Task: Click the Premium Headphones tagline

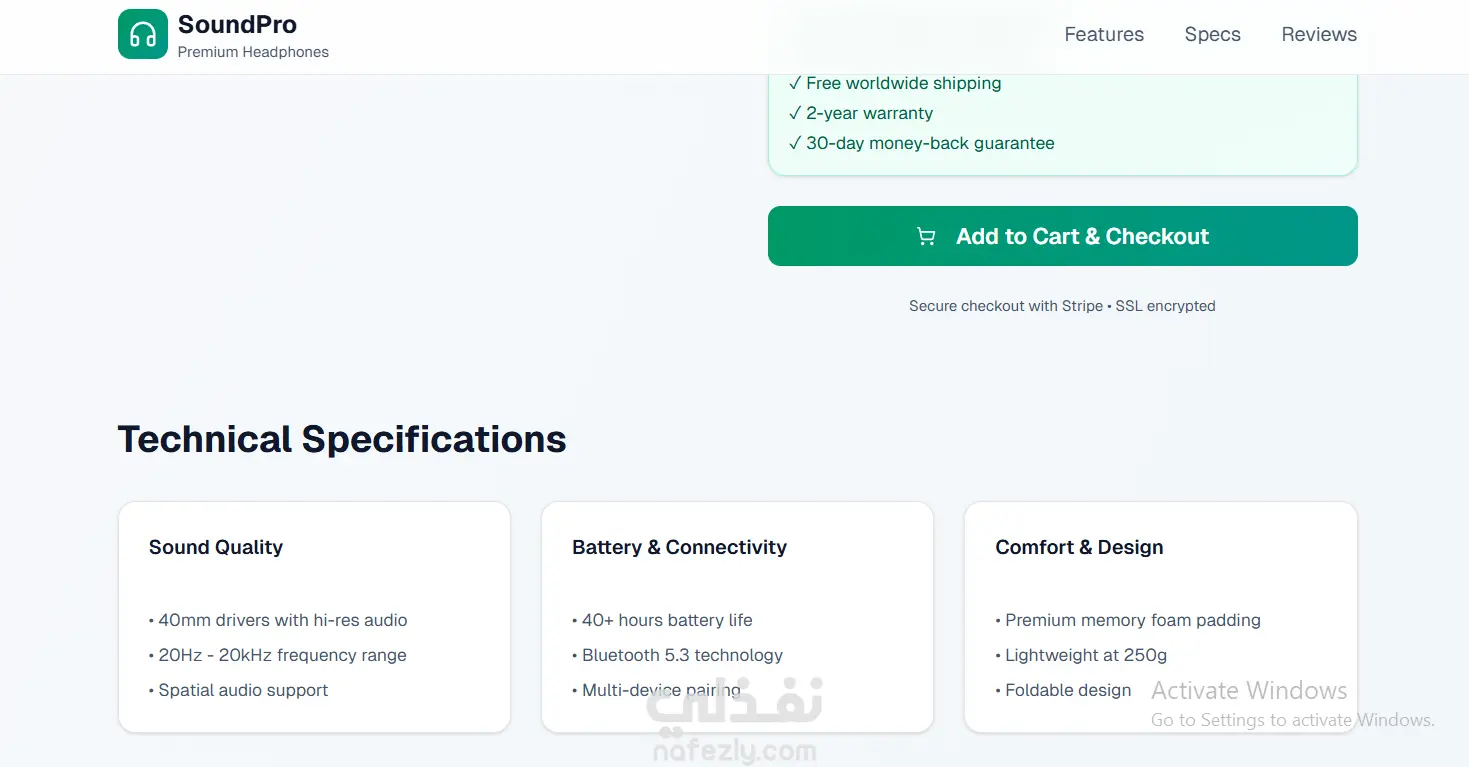Action: click(253, 52)
